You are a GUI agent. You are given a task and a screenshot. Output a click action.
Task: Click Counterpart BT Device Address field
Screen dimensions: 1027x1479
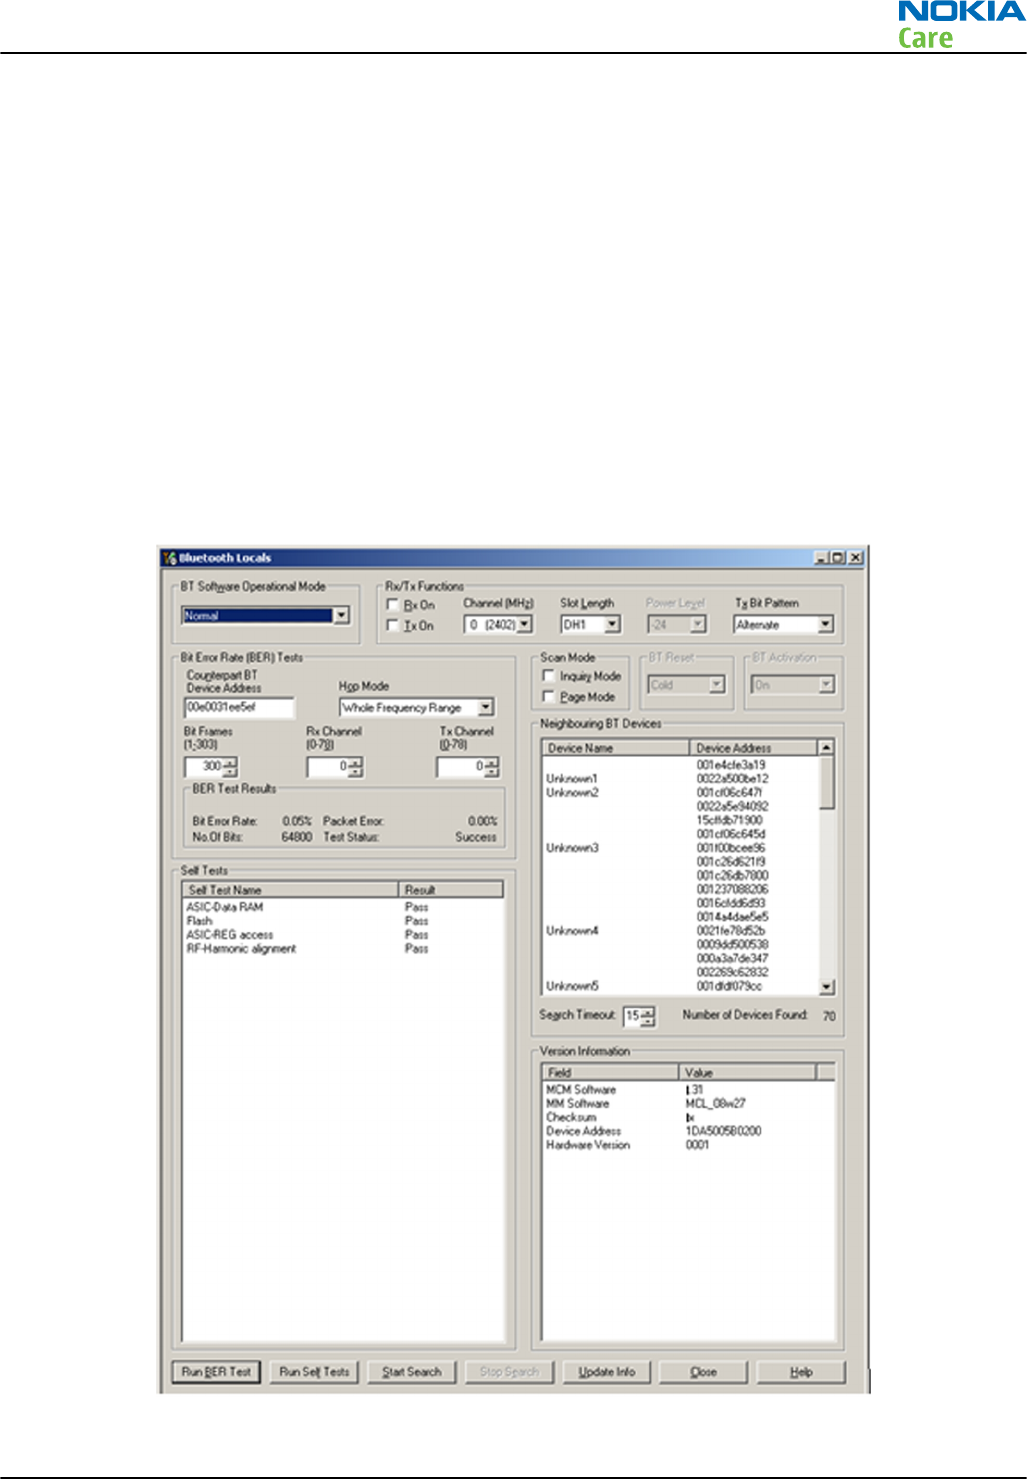239,707
